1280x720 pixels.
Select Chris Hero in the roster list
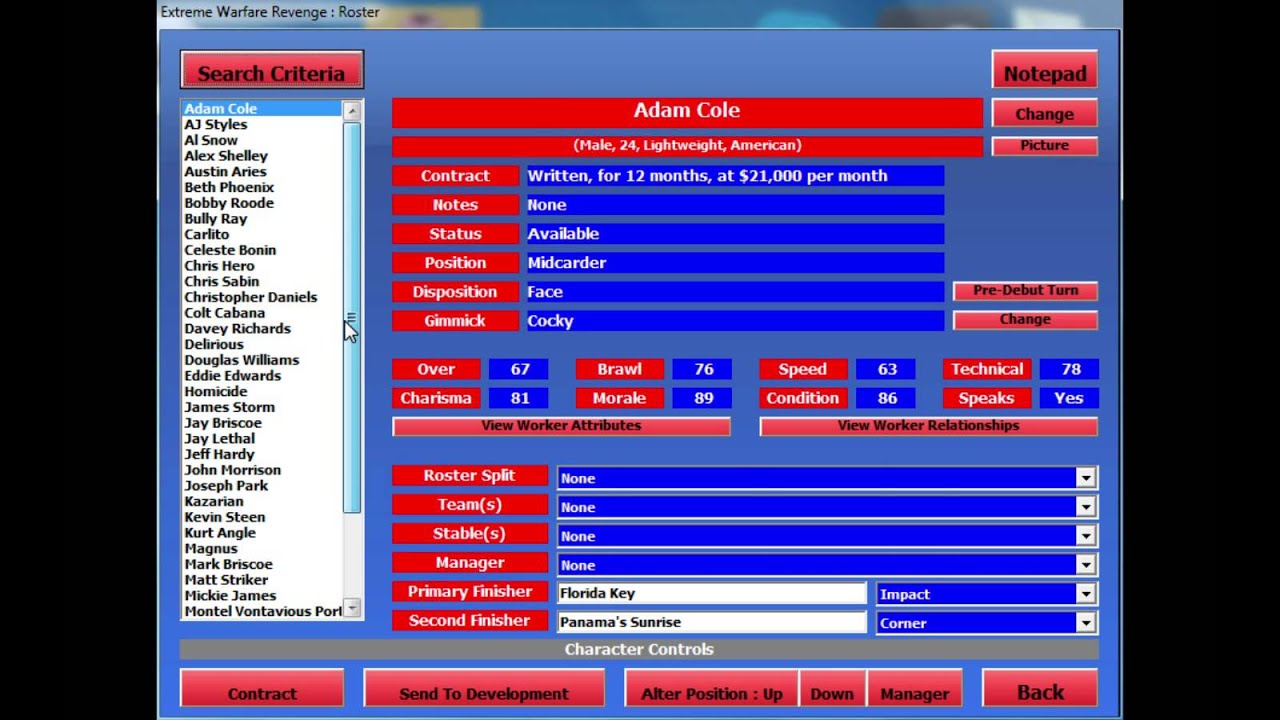click(x=219, y=266)
